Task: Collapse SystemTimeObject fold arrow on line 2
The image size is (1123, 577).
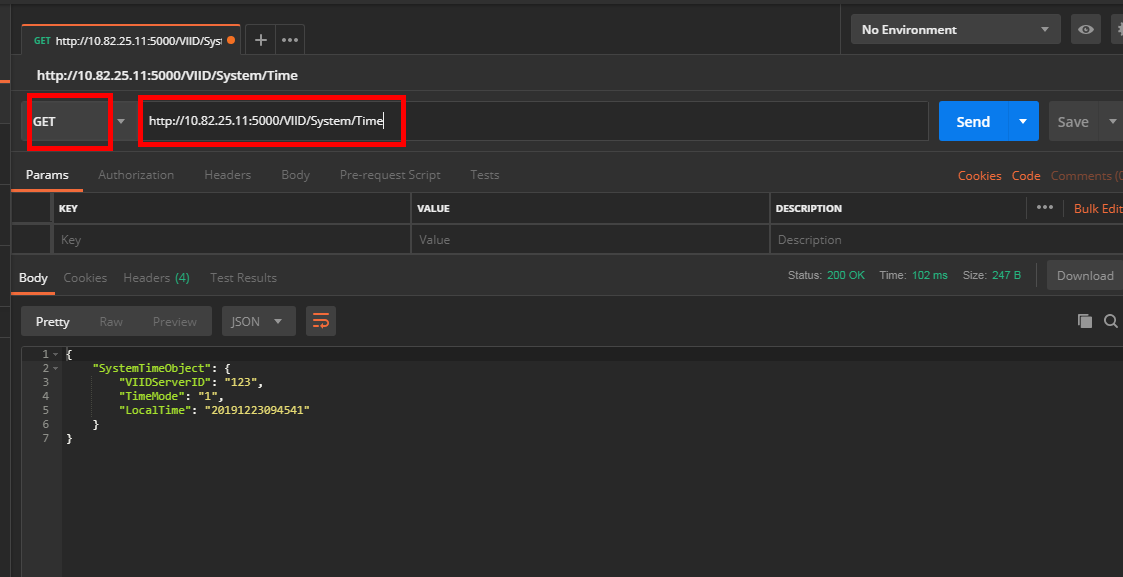Action: point(55,368)
